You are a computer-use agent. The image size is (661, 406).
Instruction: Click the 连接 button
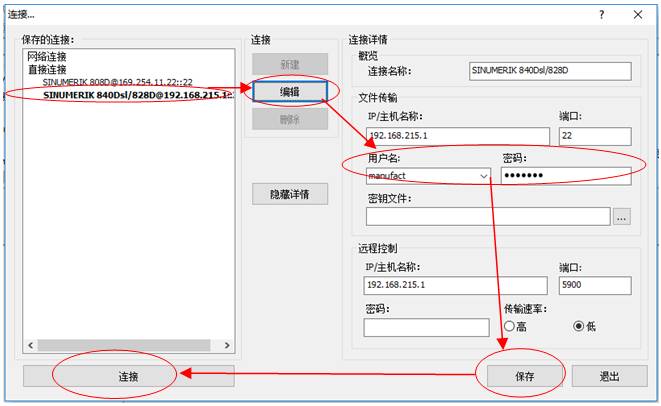pos(129,376)
